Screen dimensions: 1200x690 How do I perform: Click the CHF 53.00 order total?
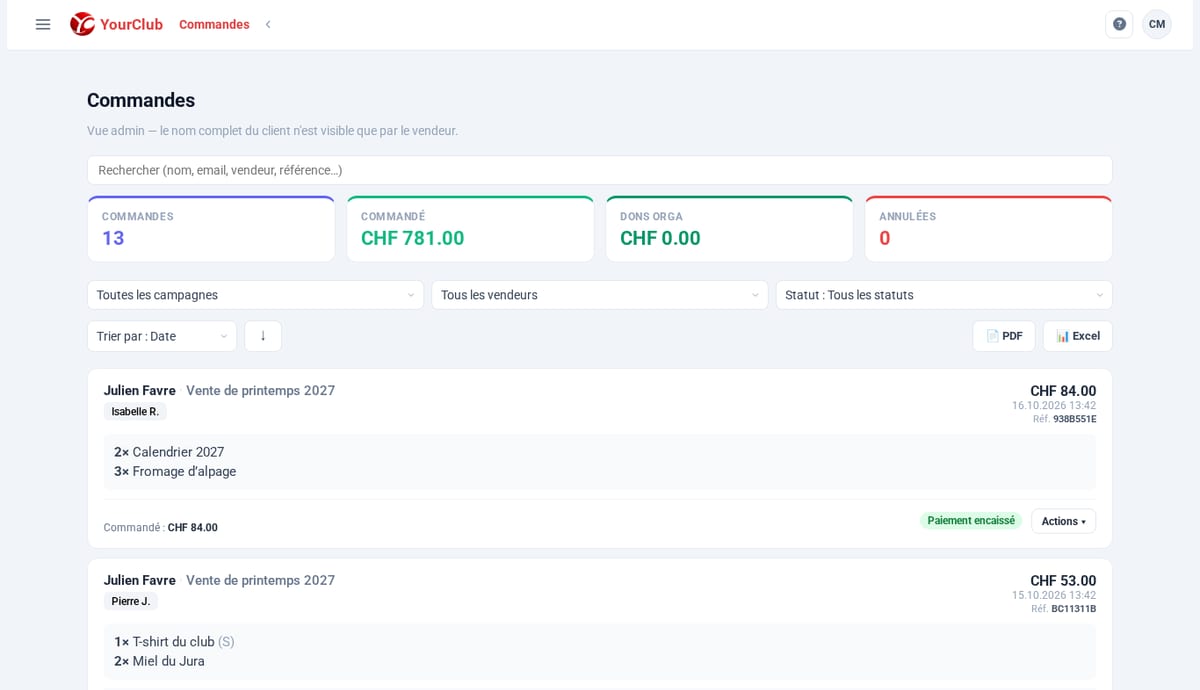coord(1063,581)
